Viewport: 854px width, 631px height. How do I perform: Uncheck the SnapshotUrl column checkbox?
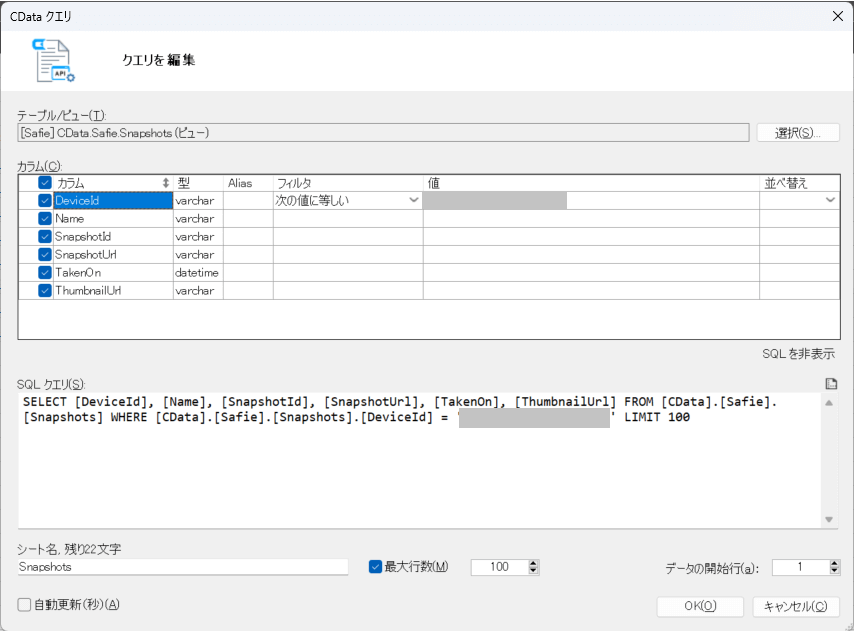point(45,254)
